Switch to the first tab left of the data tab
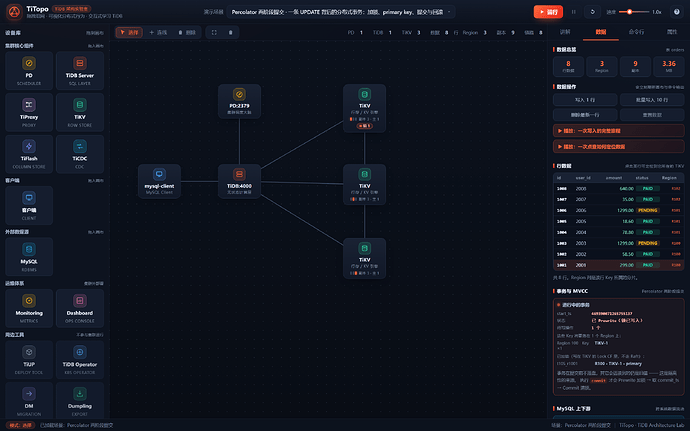The height and width of the screenshot is (431, 690). (x=565, y=32)
